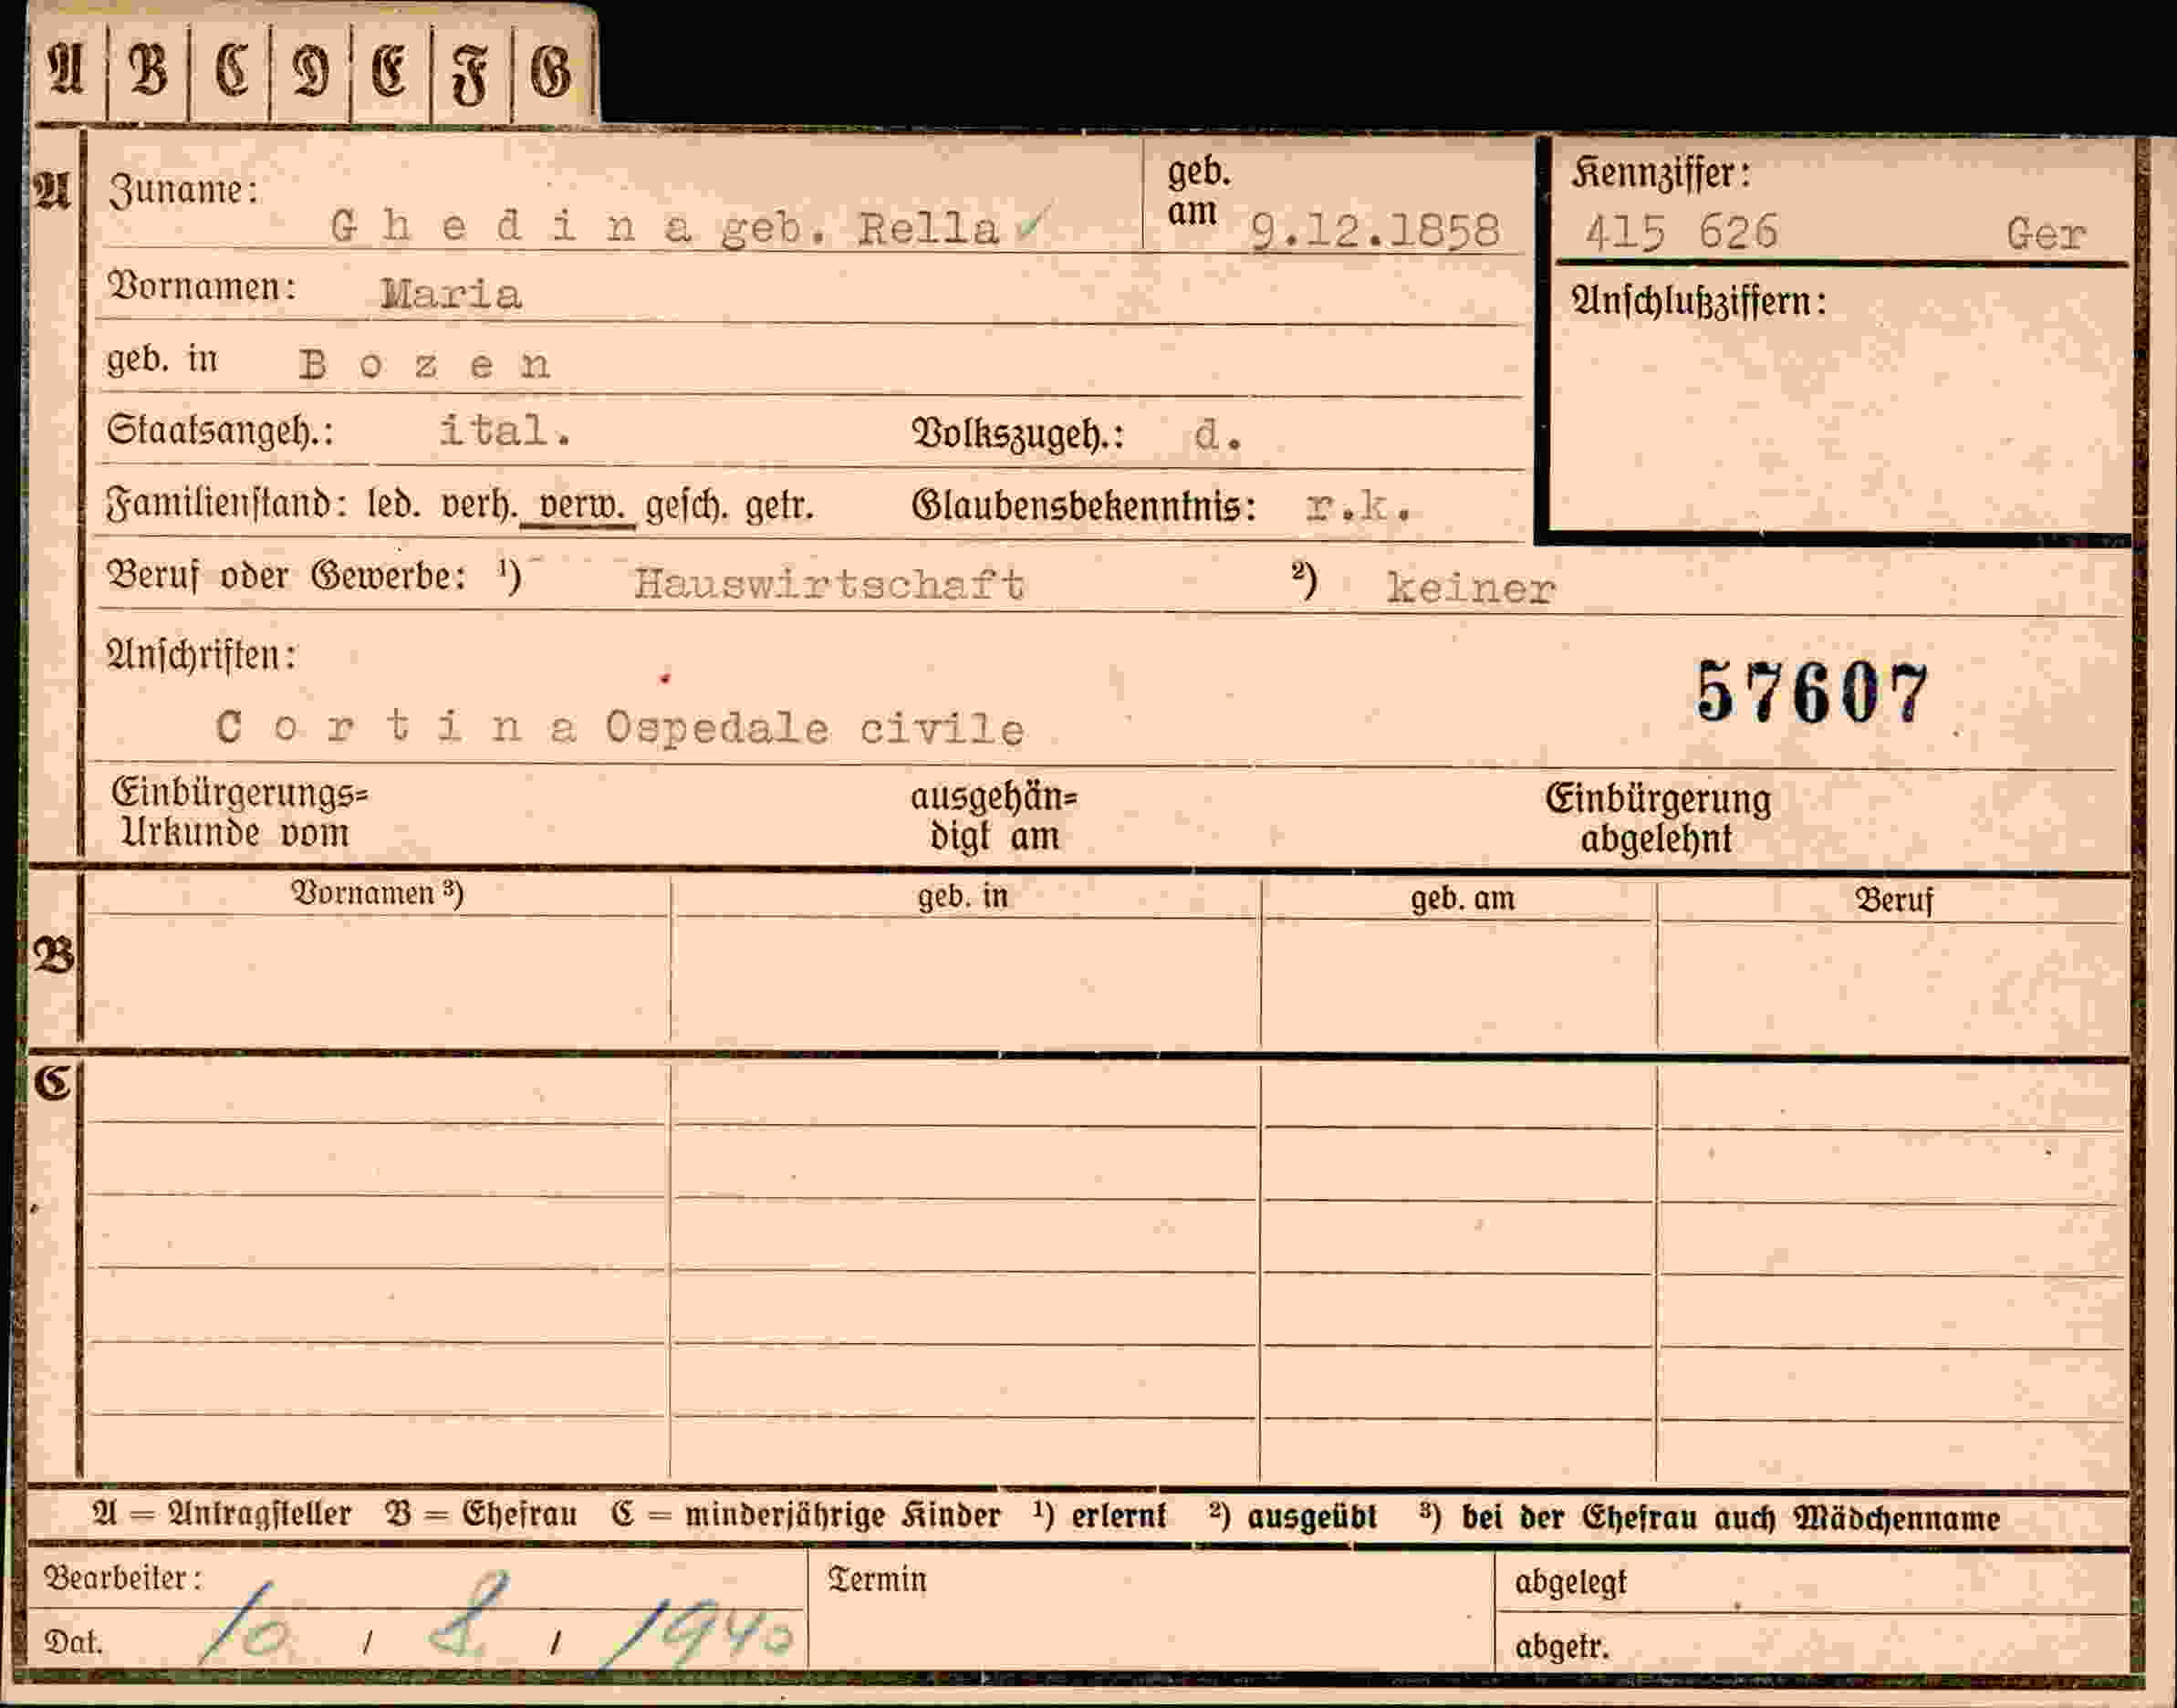Click the marital status option "gesch."
Viewport: 2177px width, 1708px height.
(x=687, y=506)
